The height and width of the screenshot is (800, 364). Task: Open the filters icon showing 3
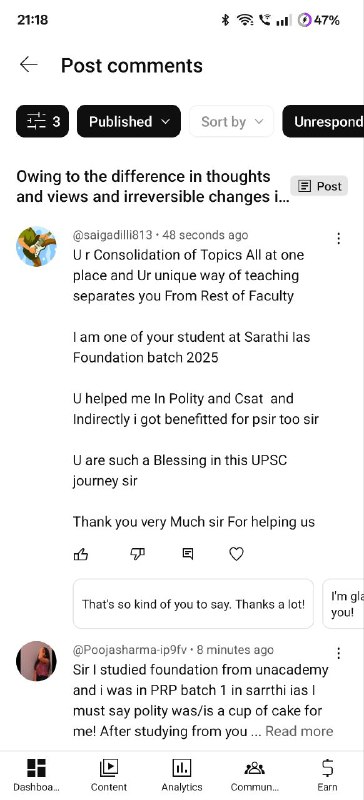pyautogui.click(x=42, y=121)
